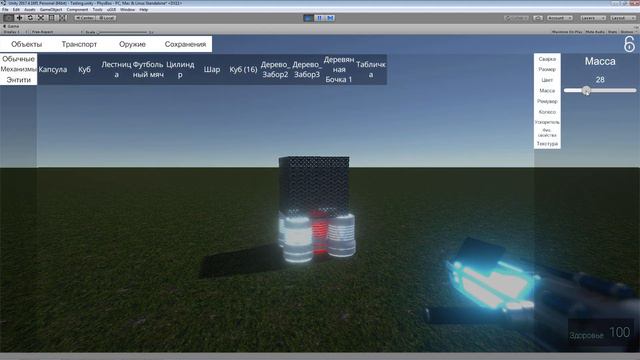Spawn the Дерево_Забор2 object
Screen dimensions: 640x360
click(x=275, y=69)
